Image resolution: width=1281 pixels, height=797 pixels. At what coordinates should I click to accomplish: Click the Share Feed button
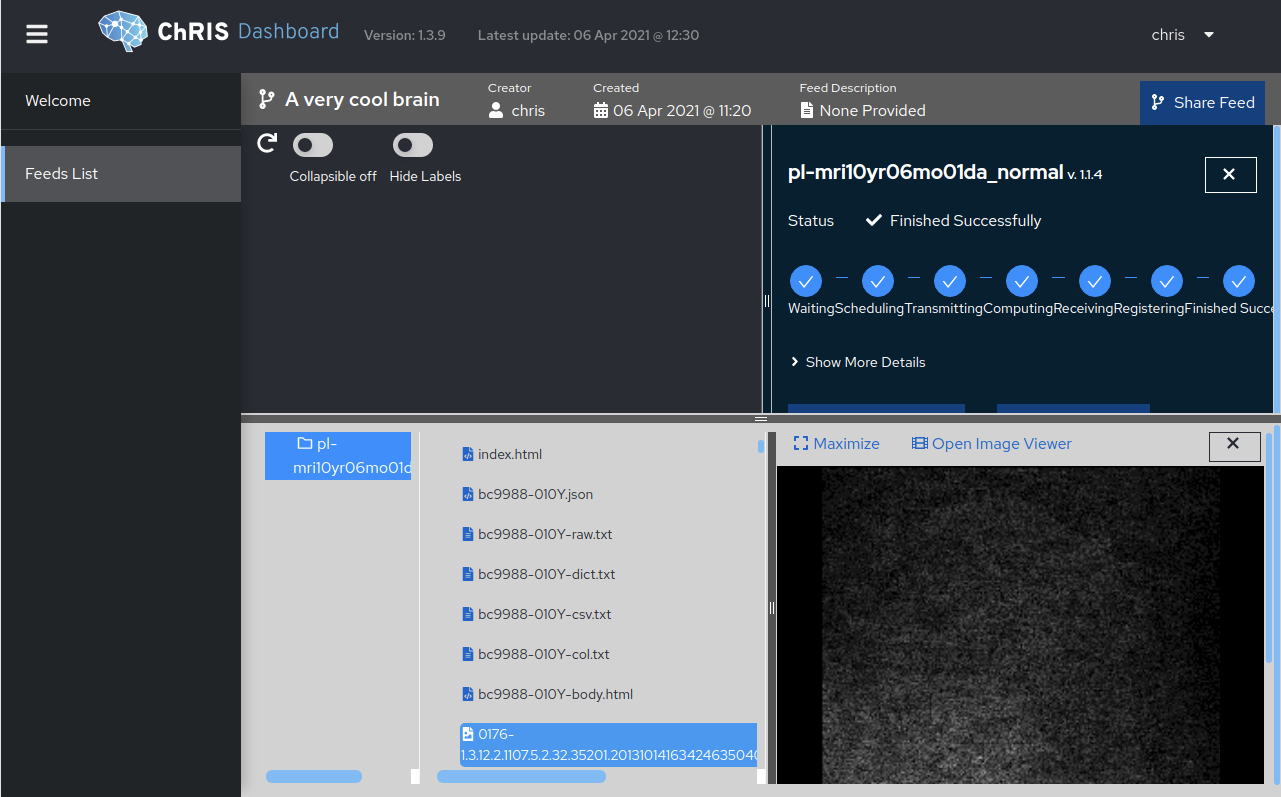(x=1202, y=102)
